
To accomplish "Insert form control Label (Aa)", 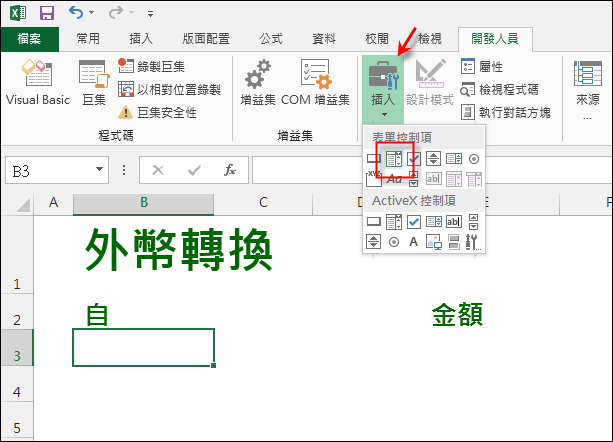I will pos(394,179).
